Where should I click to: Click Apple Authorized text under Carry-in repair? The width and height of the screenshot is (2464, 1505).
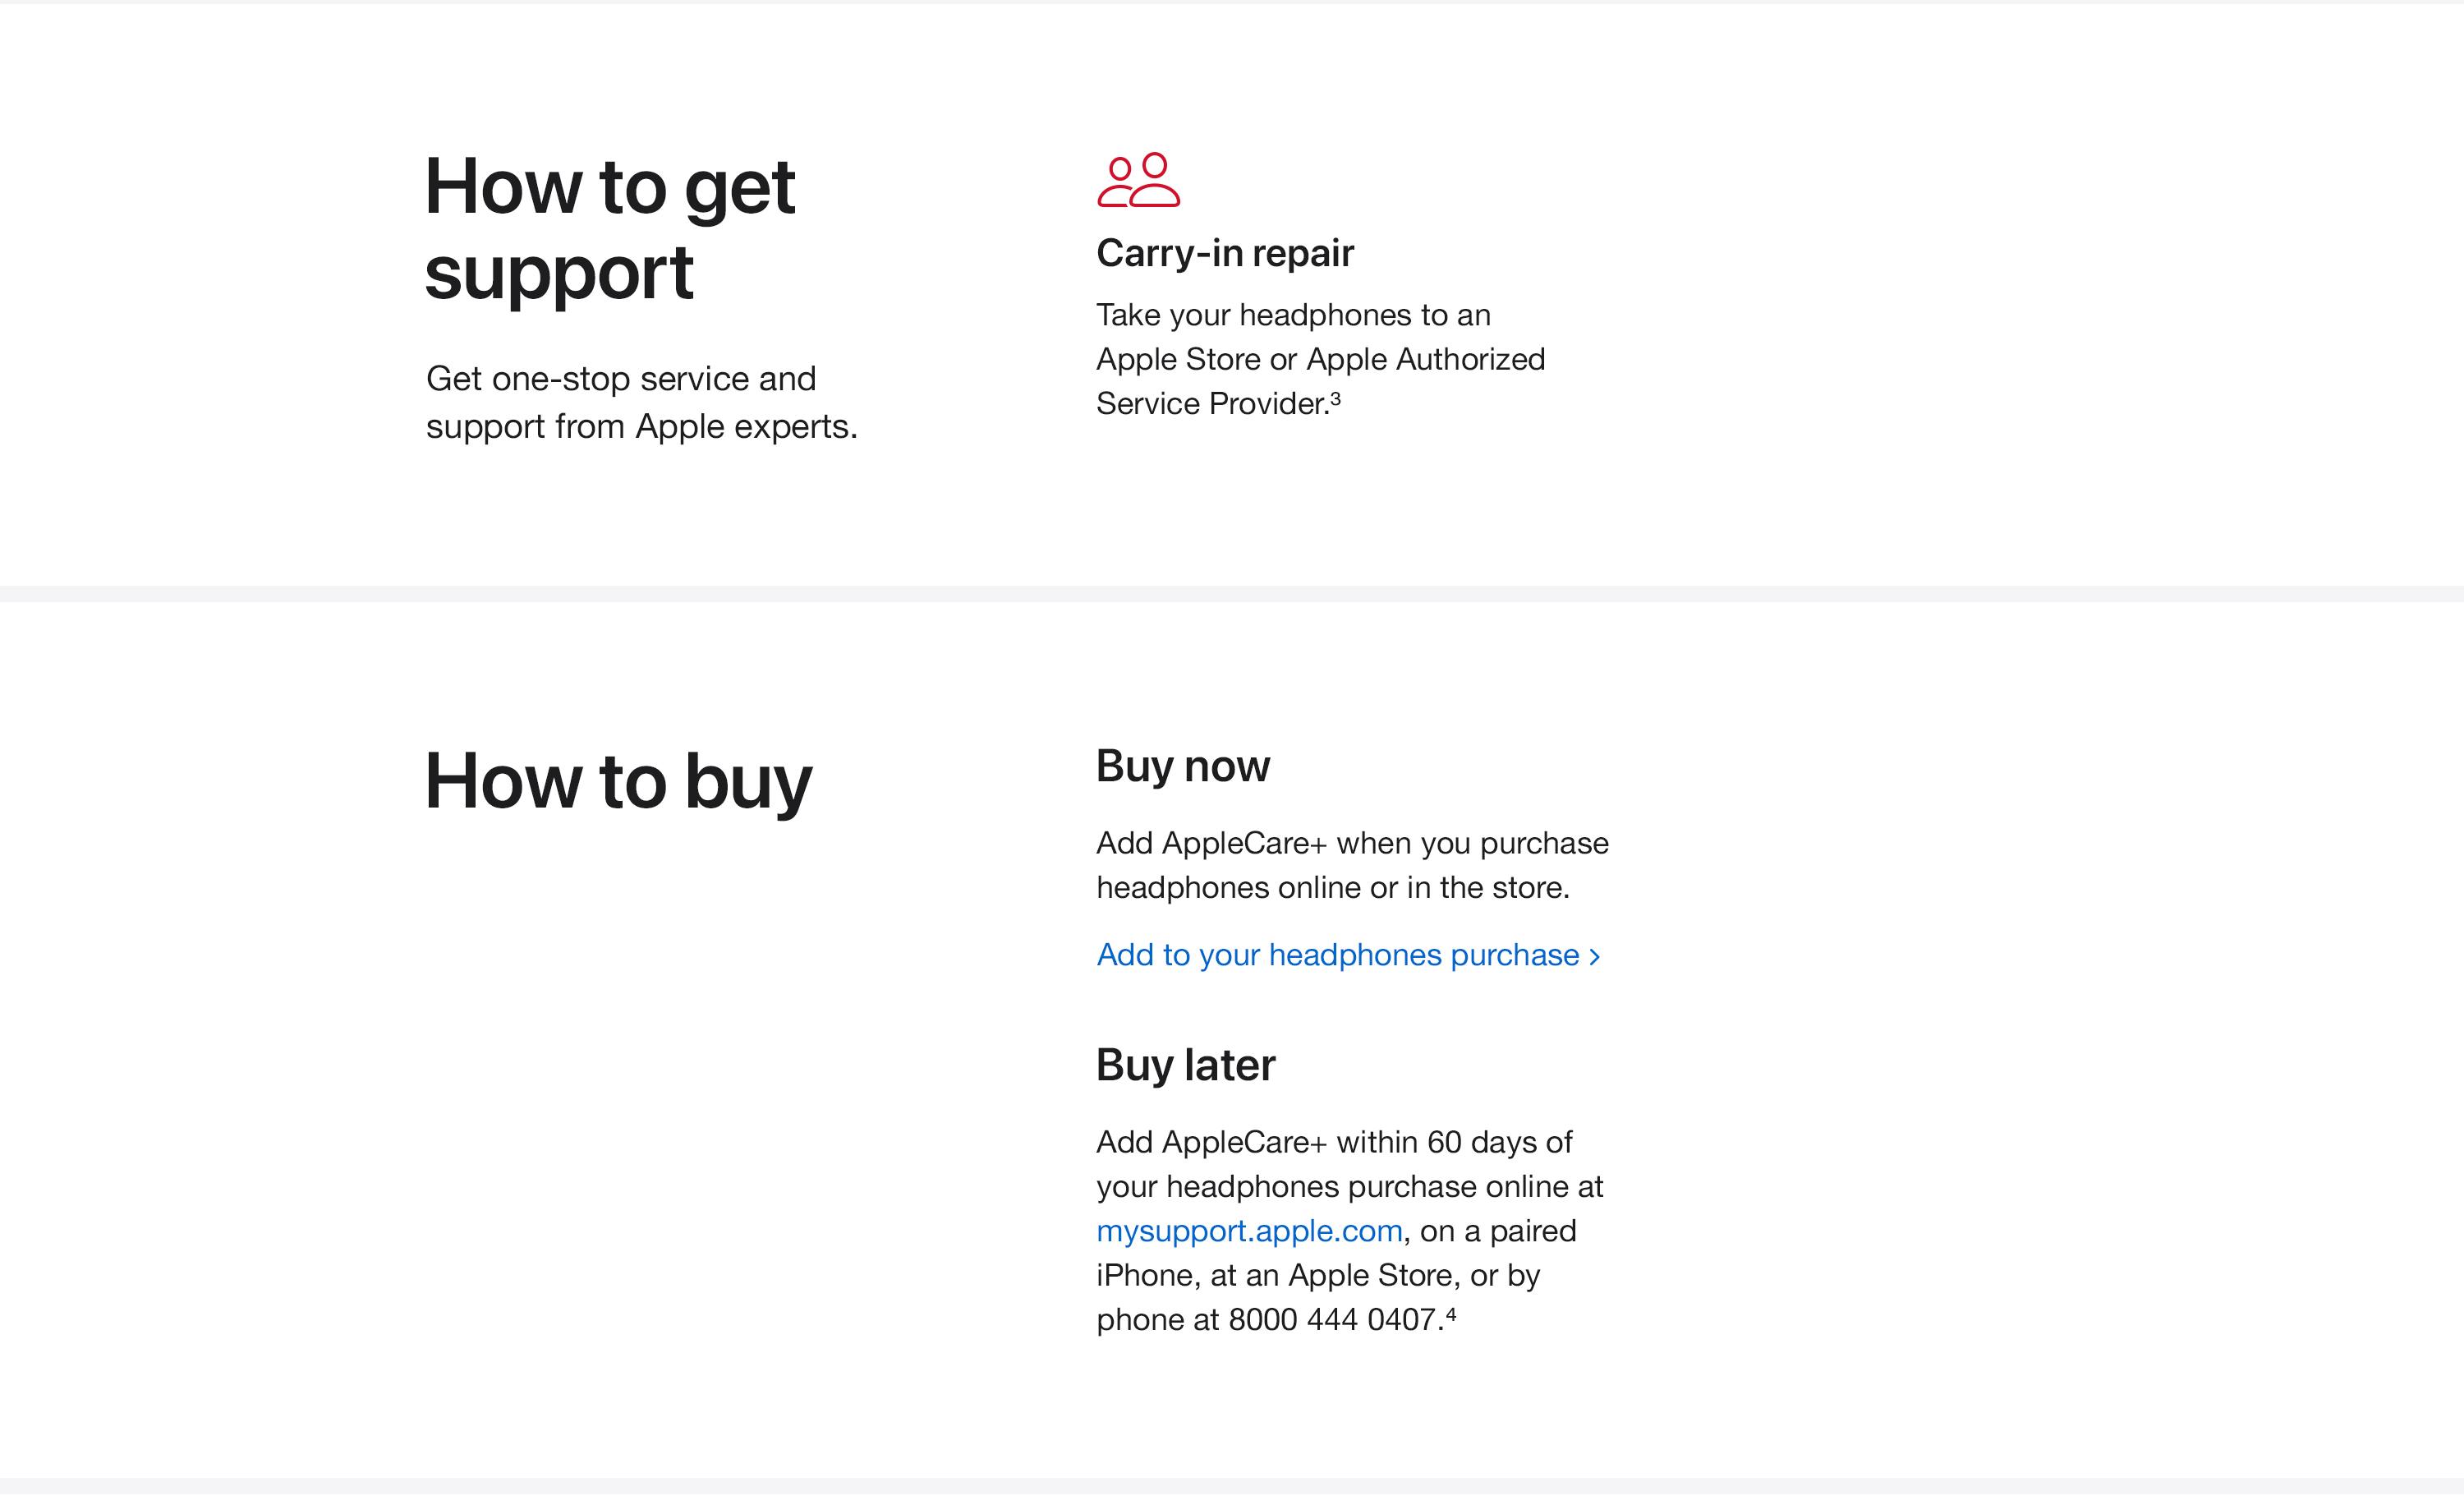pos(1426,359)
